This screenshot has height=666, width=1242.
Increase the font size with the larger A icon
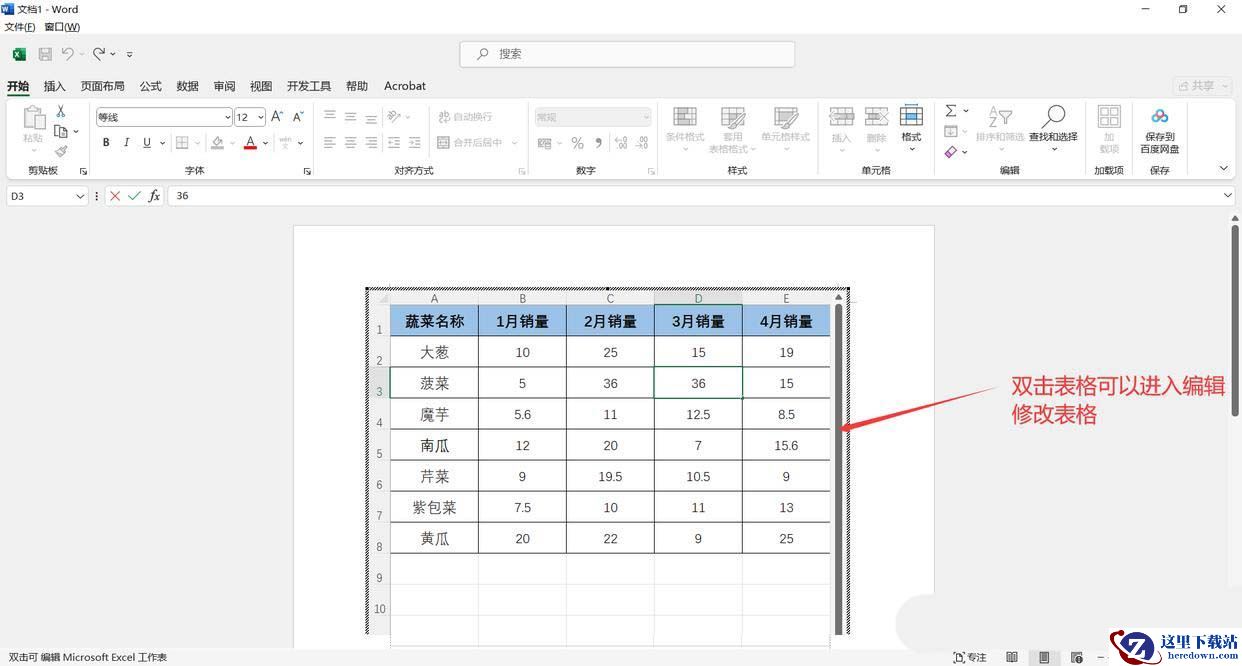[277, 117]
